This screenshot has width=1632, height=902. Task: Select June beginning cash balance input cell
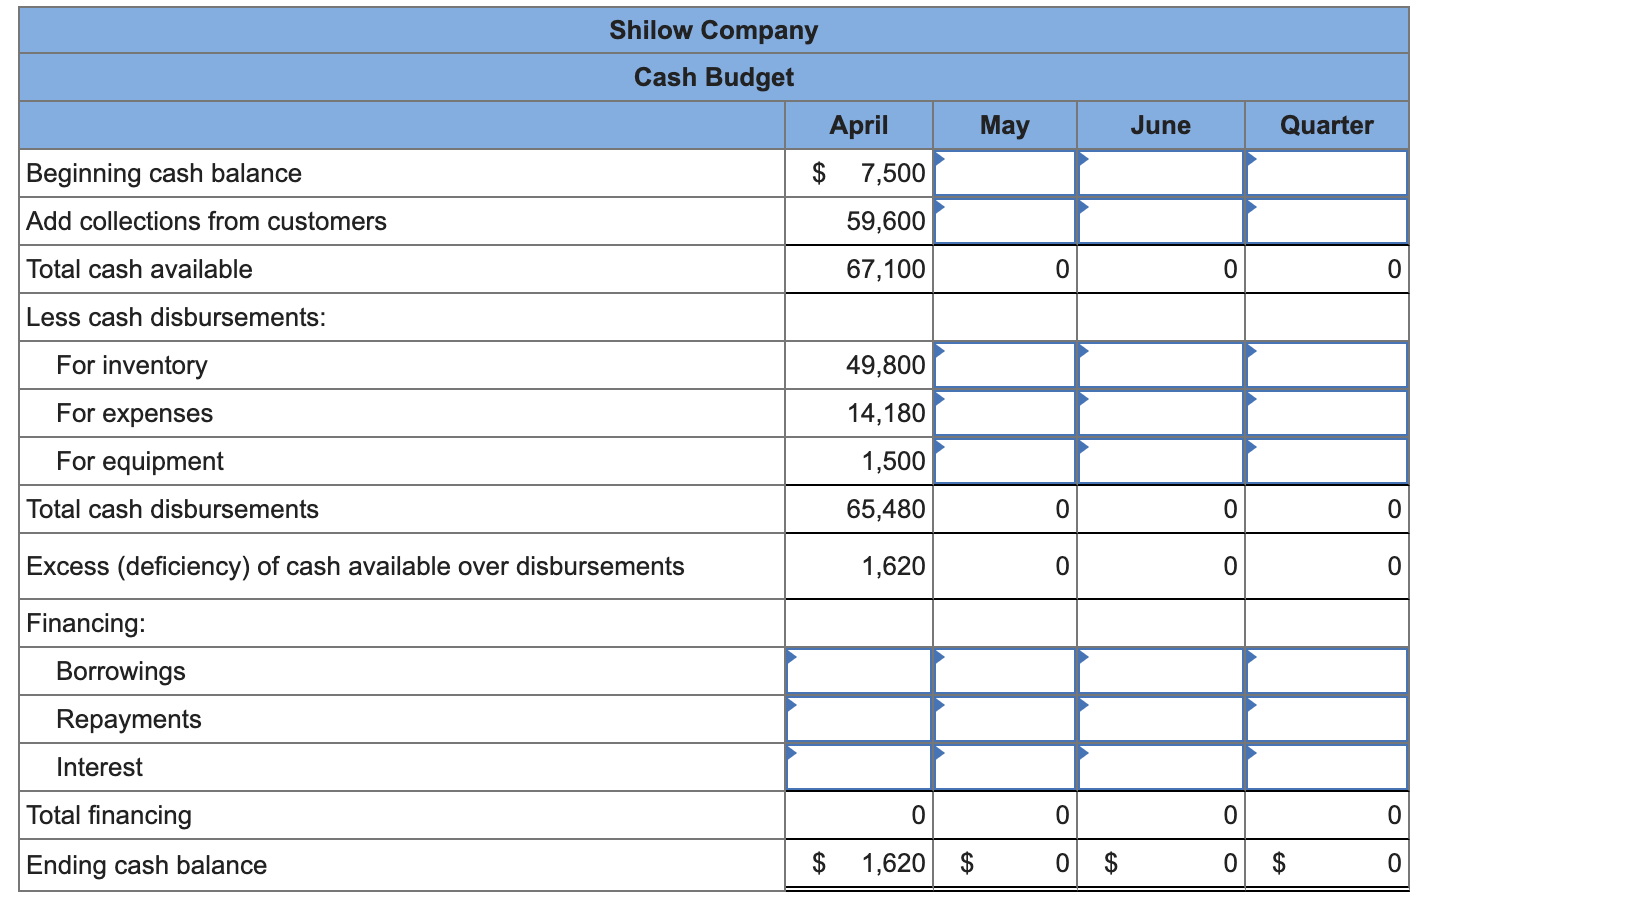coord(1161,173)
